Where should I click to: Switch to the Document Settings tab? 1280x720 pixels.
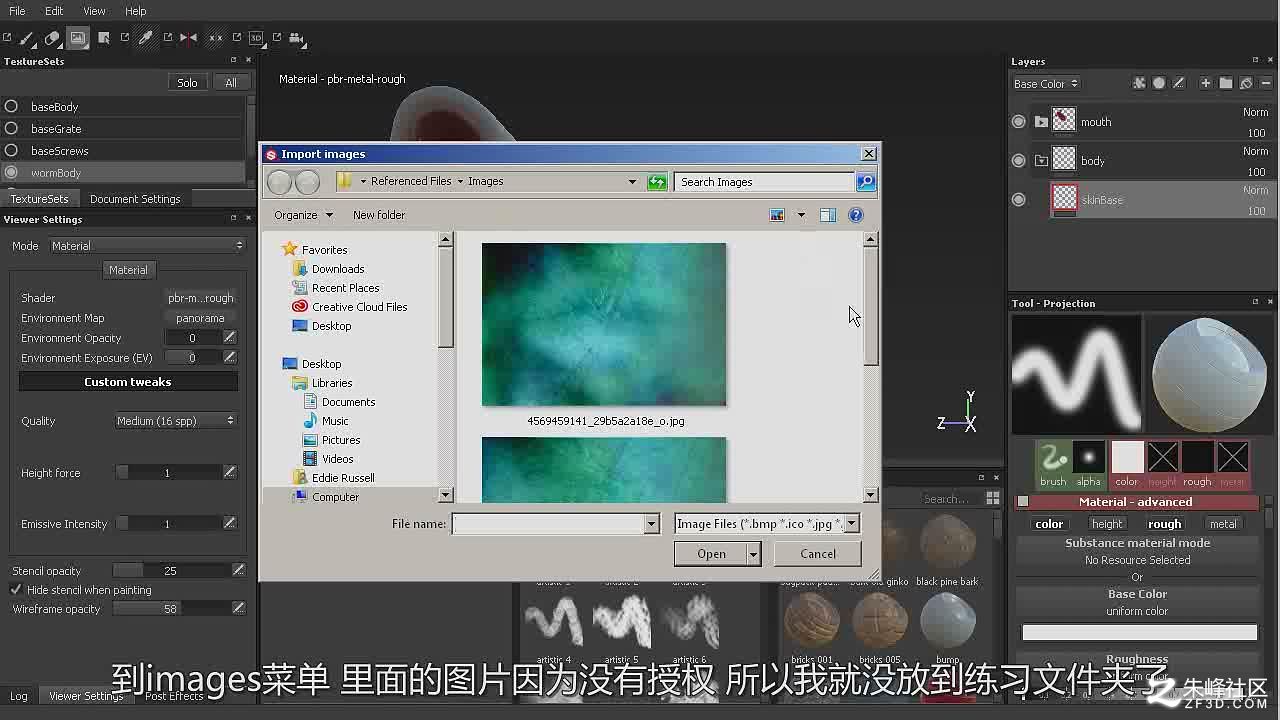(x=135, y=199)
